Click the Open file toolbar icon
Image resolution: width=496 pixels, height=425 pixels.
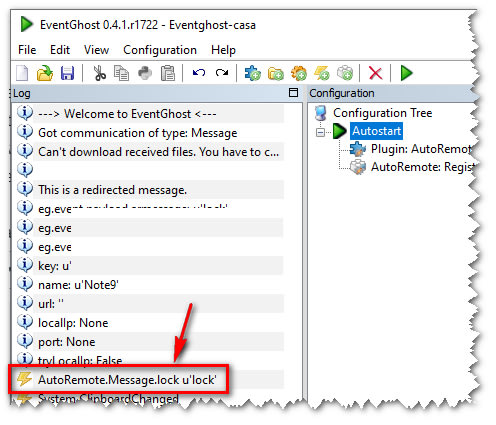pos(45,73)
